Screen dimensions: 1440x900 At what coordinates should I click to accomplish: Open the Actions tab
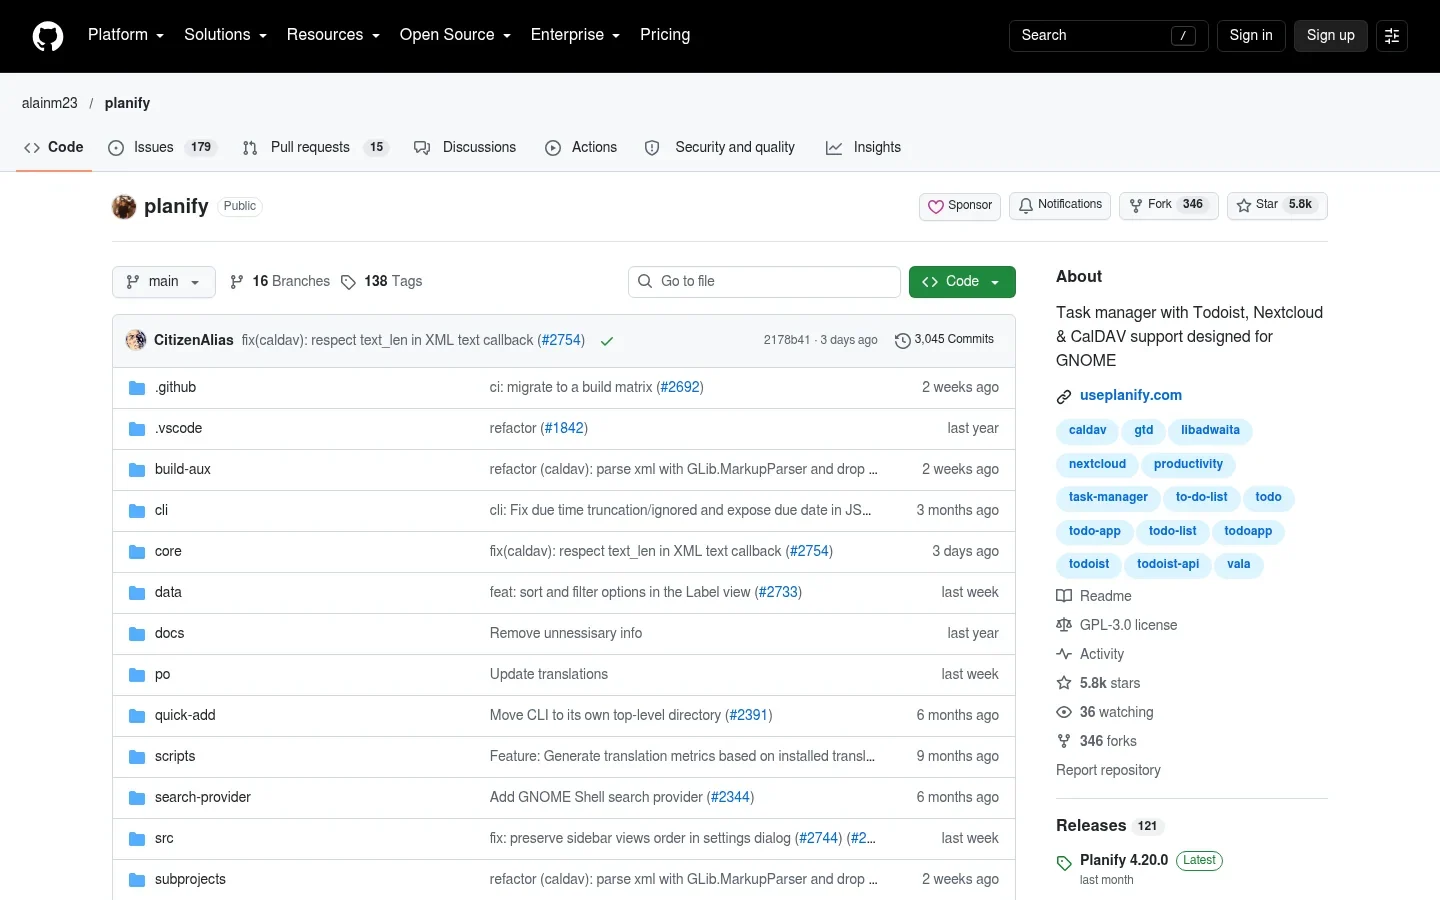[581, 147]
